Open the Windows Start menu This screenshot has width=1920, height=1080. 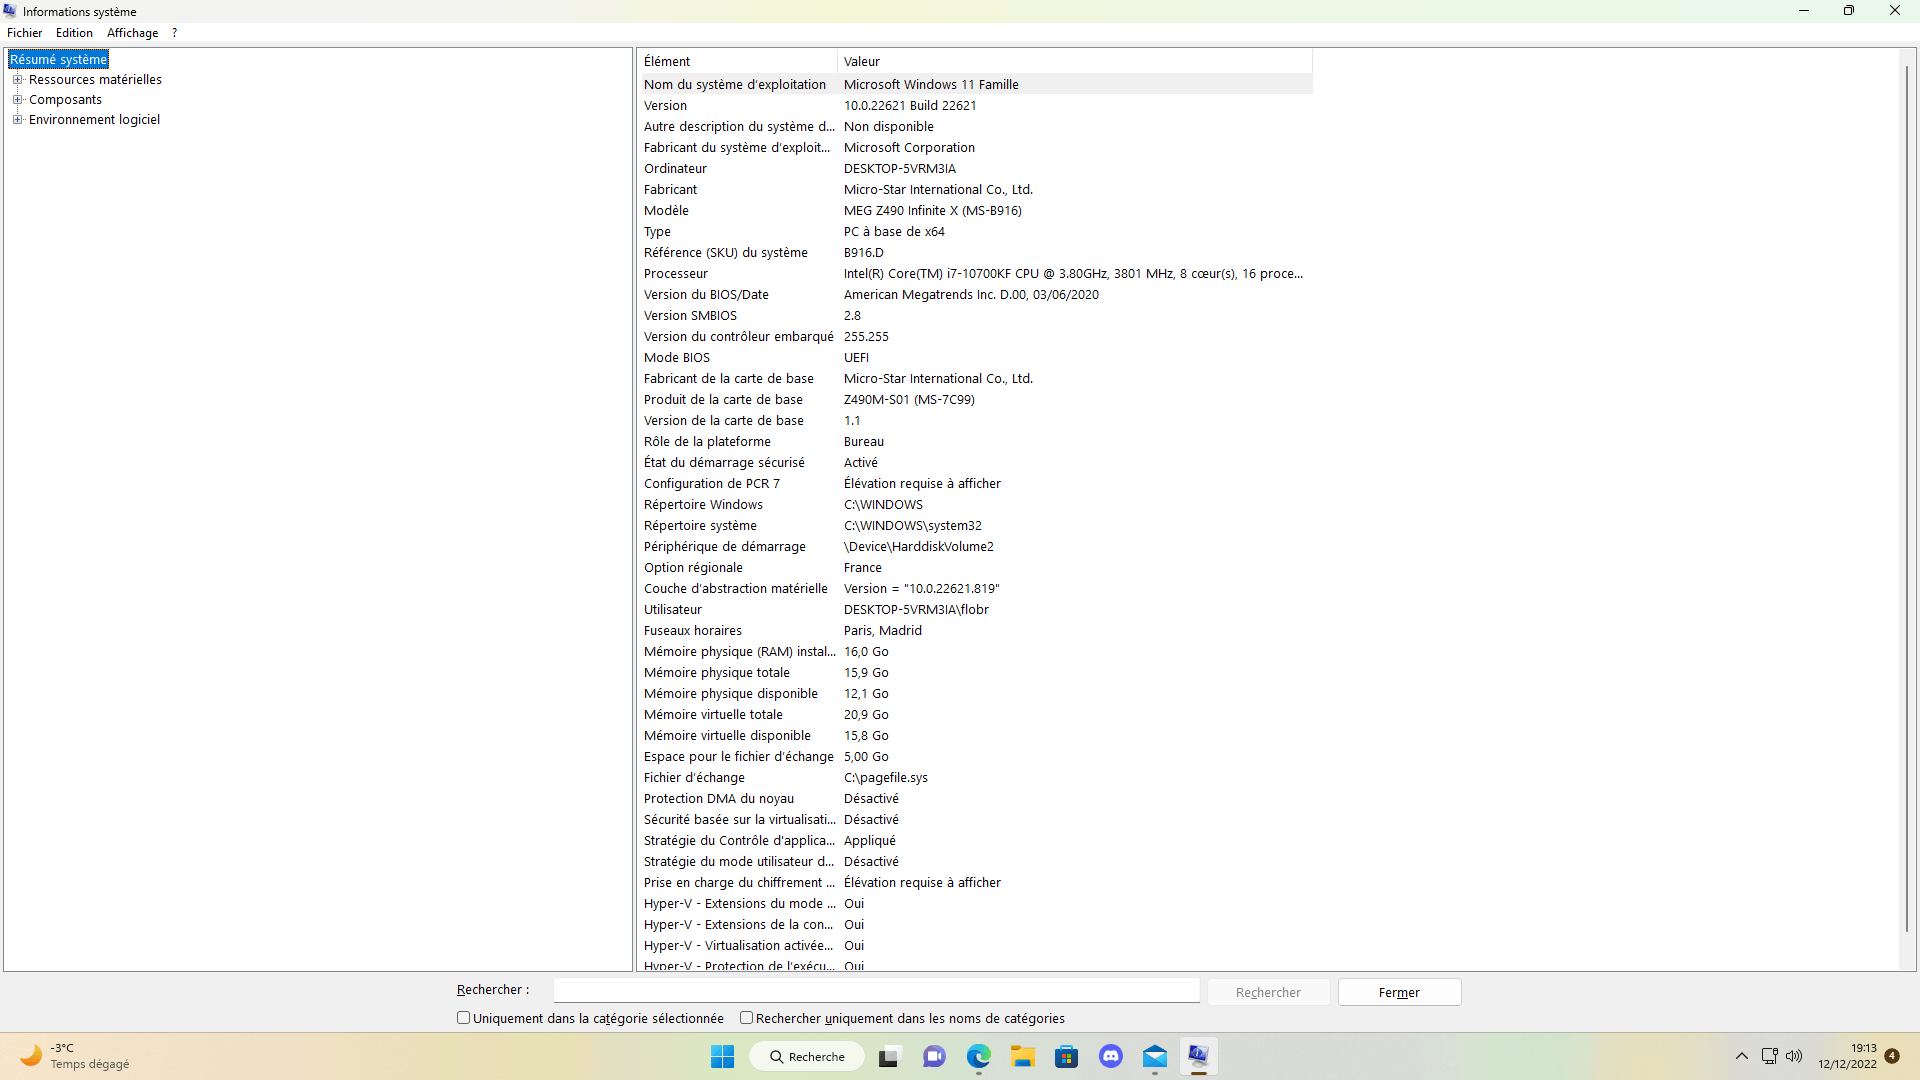pos(722,1056)
